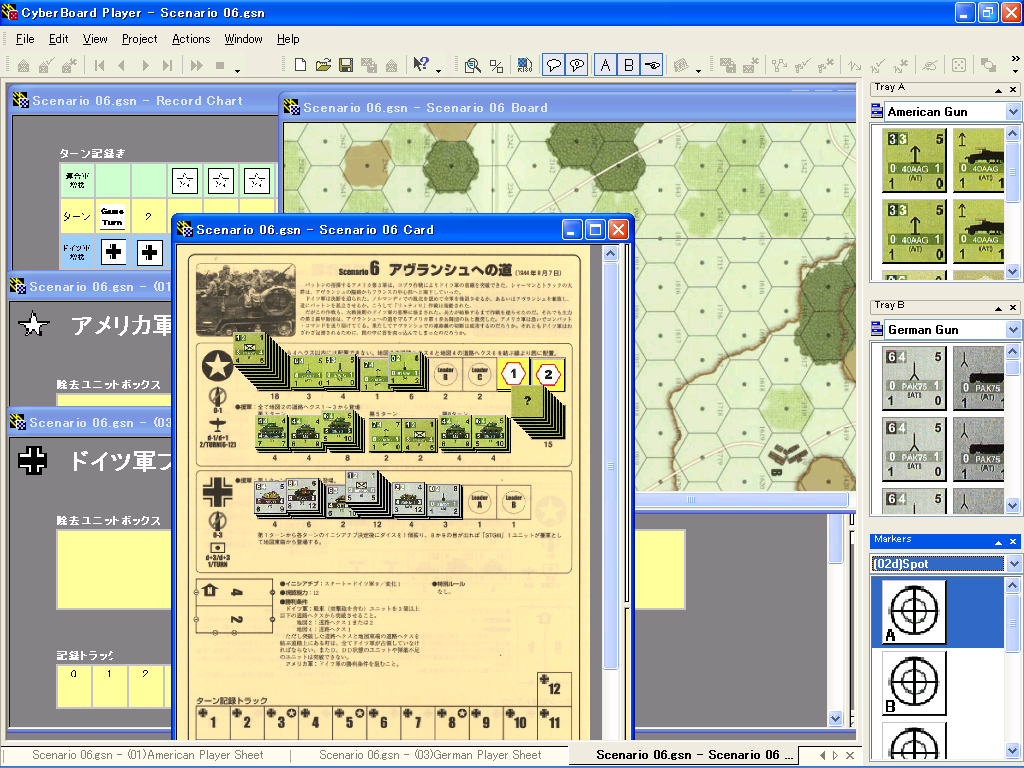Viewport: 1024px width, 768px height.
Task: Click the envelope with checkmark icon
Action: pyautogui.click(x=46, y=65)
